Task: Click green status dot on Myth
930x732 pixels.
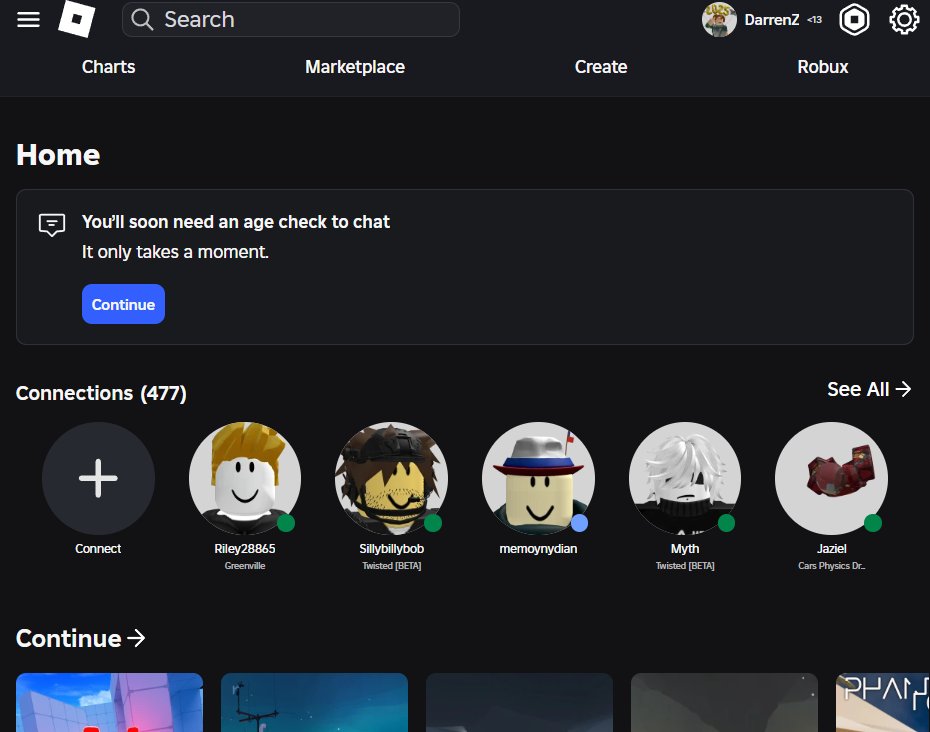Action: [x=727, y=523]
